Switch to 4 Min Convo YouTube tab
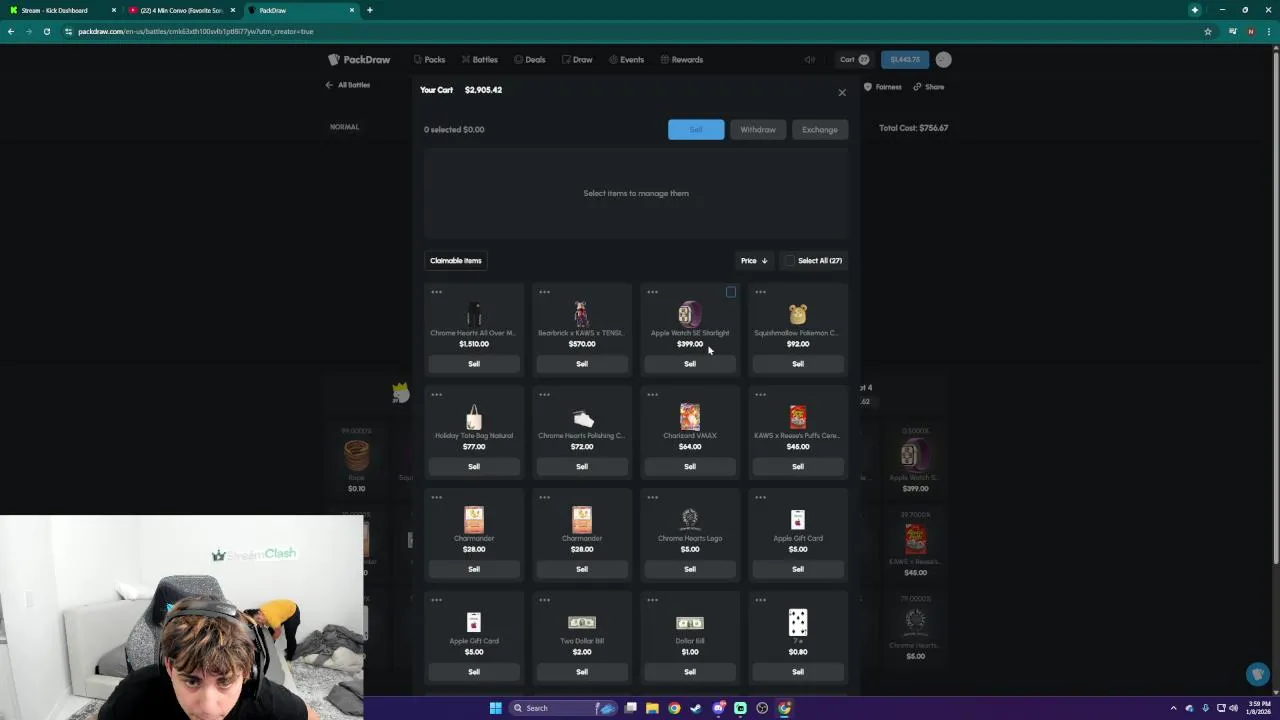The image size is (1280, 720). point(182,10)
